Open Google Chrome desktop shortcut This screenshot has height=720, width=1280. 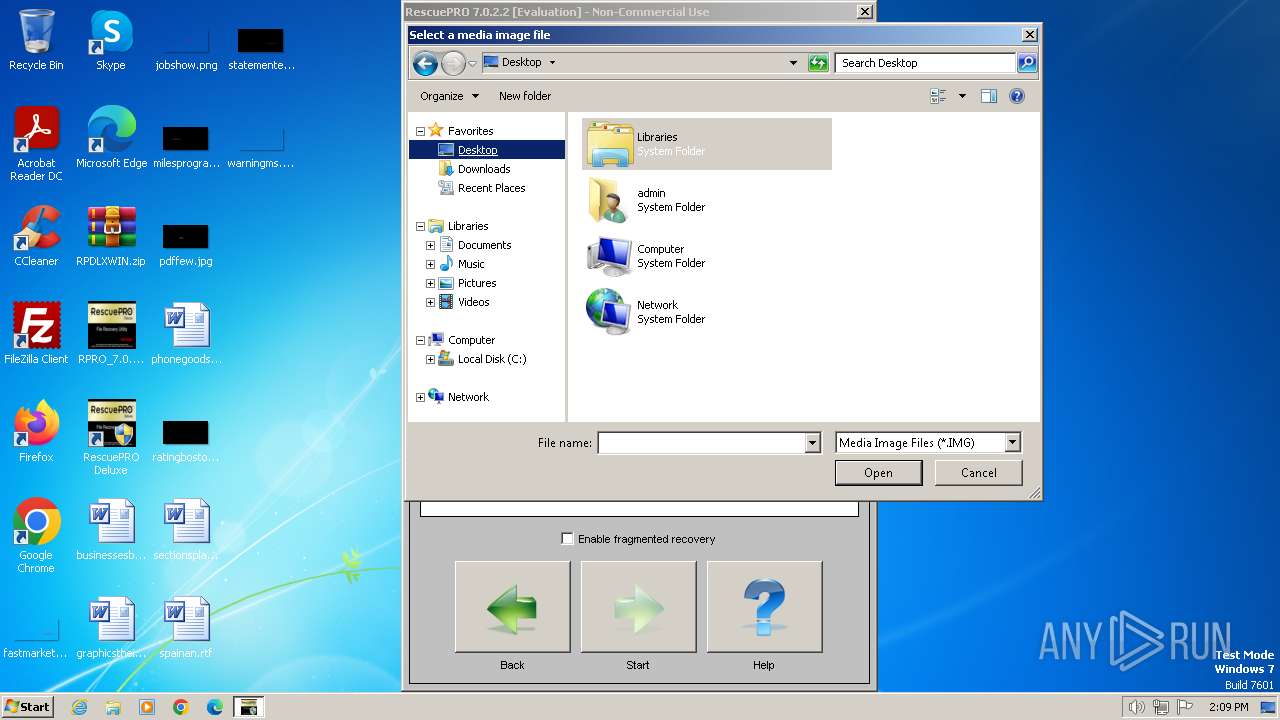coord(36,535)
